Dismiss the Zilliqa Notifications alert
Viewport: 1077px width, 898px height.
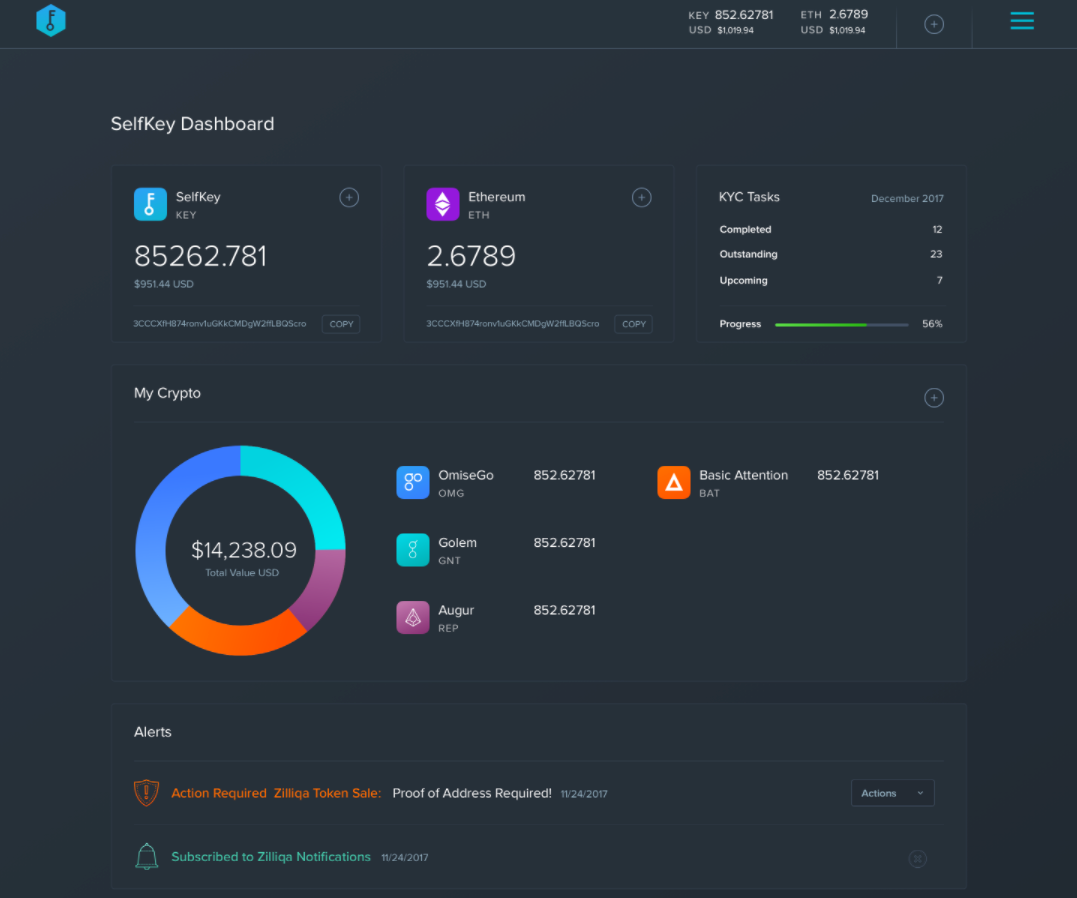click(918, 858)
